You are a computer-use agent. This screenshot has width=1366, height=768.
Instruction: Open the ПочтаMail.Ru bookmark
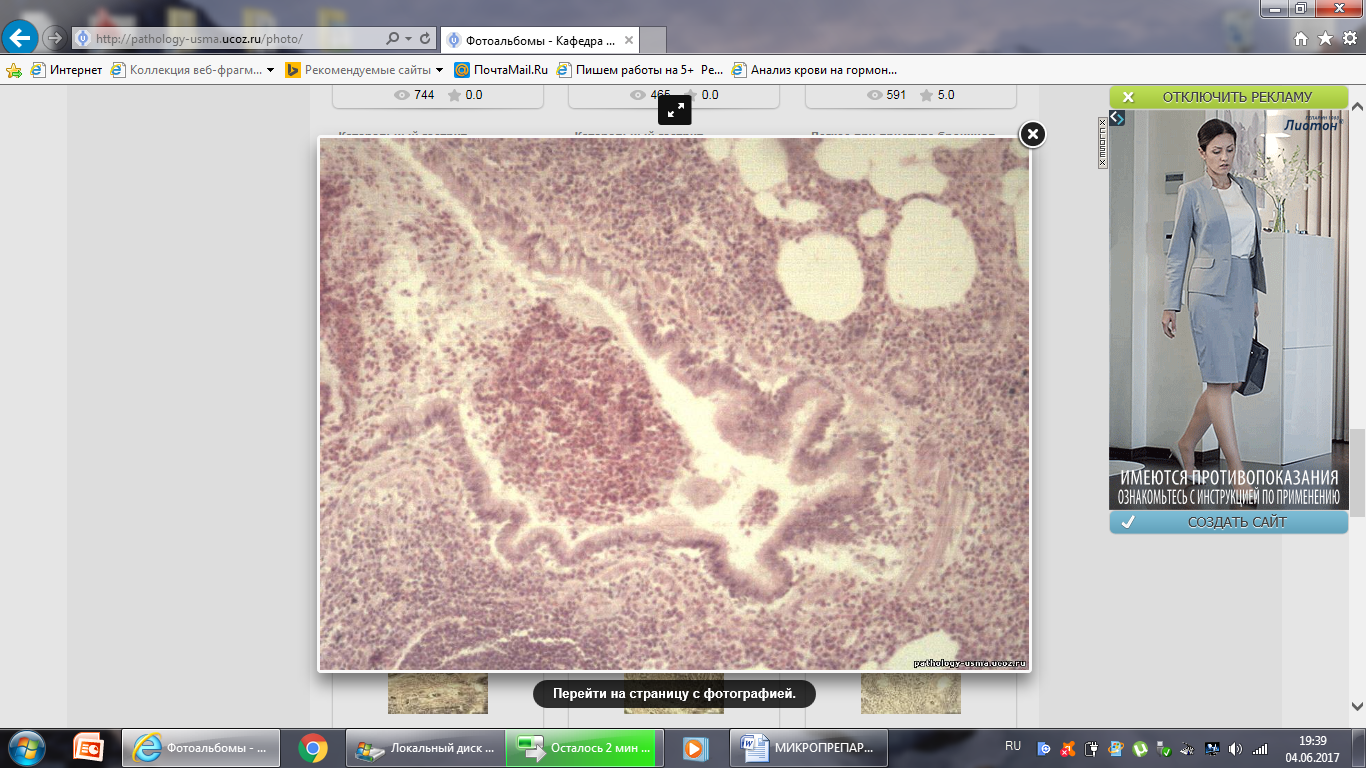[x=501, y=70]
